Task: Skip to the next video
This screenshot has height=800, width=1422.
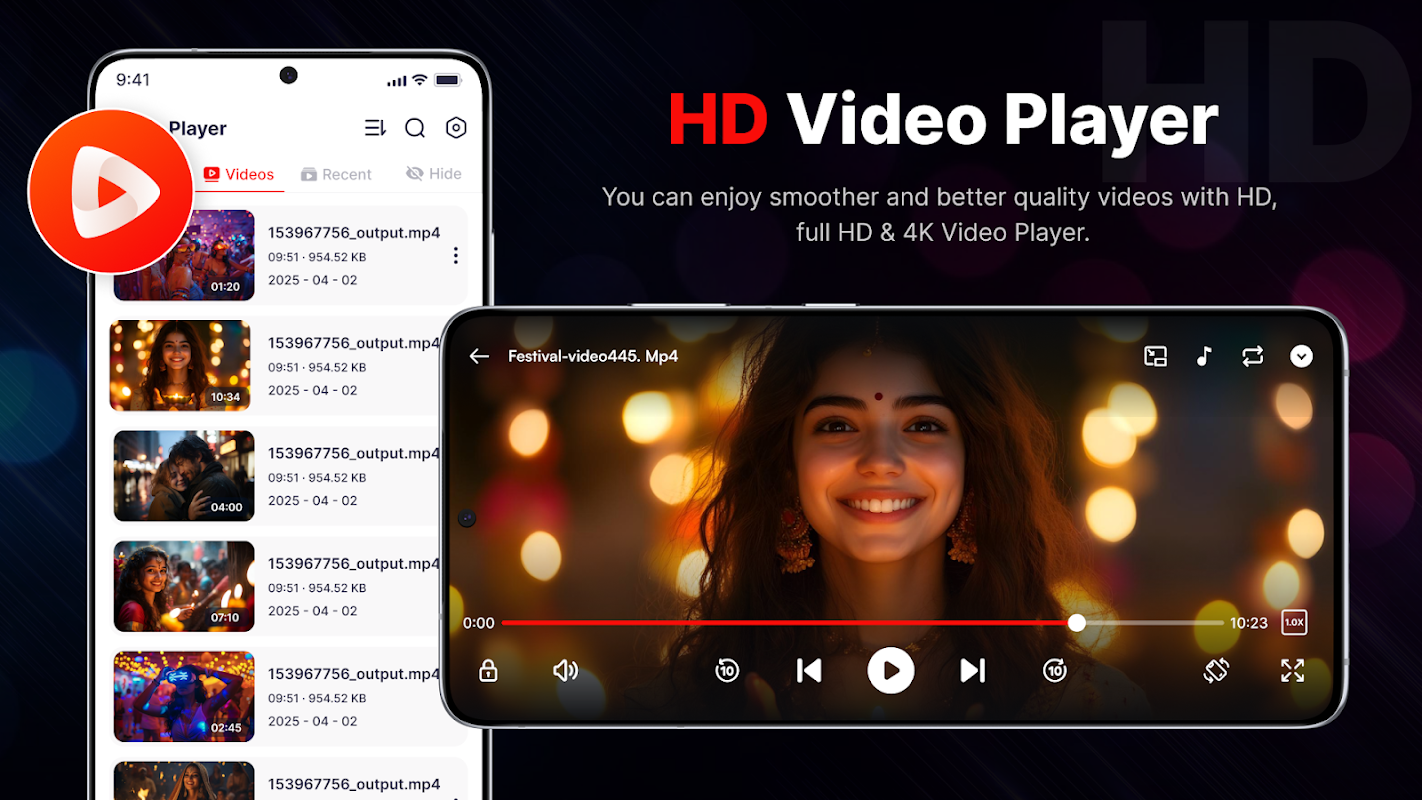Action: (x=973, y=670)
